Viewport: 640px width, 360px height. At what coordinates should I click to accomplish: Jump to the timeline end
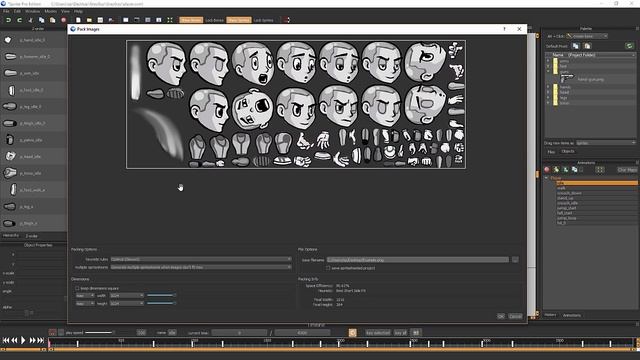click(41, 340)
